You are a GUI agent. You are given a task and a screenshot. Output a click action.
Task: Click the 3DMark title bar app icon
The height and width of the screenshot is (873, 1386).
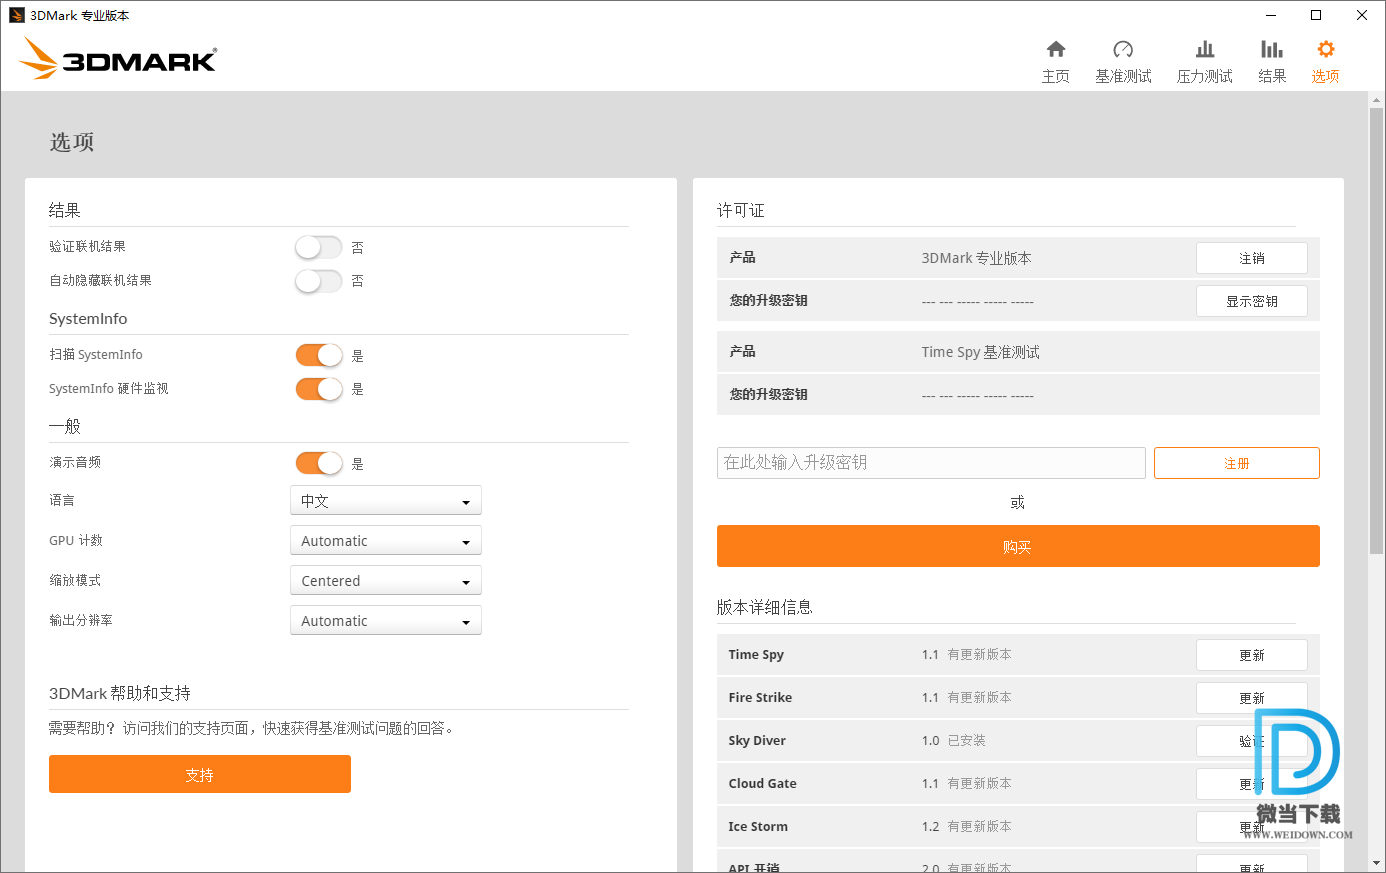point(16,15)
